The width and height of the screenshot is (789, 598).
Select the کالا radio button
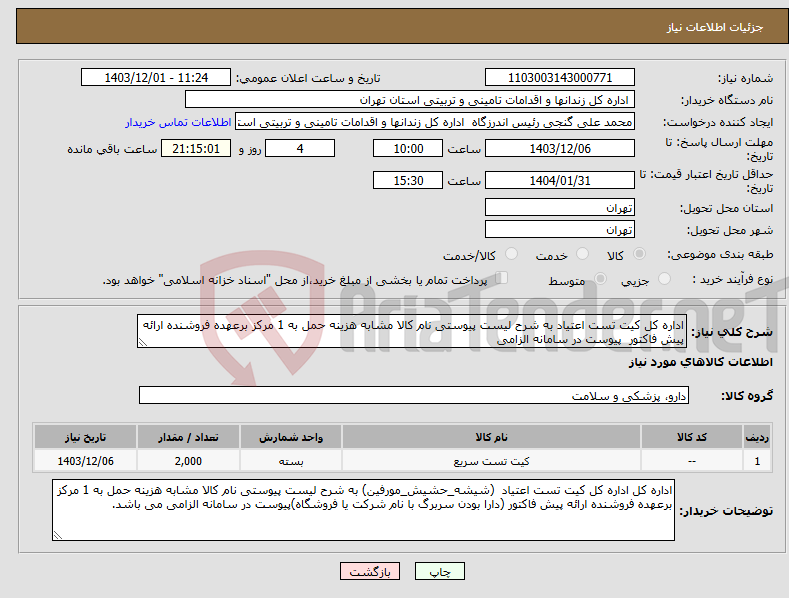click(639, 254)
